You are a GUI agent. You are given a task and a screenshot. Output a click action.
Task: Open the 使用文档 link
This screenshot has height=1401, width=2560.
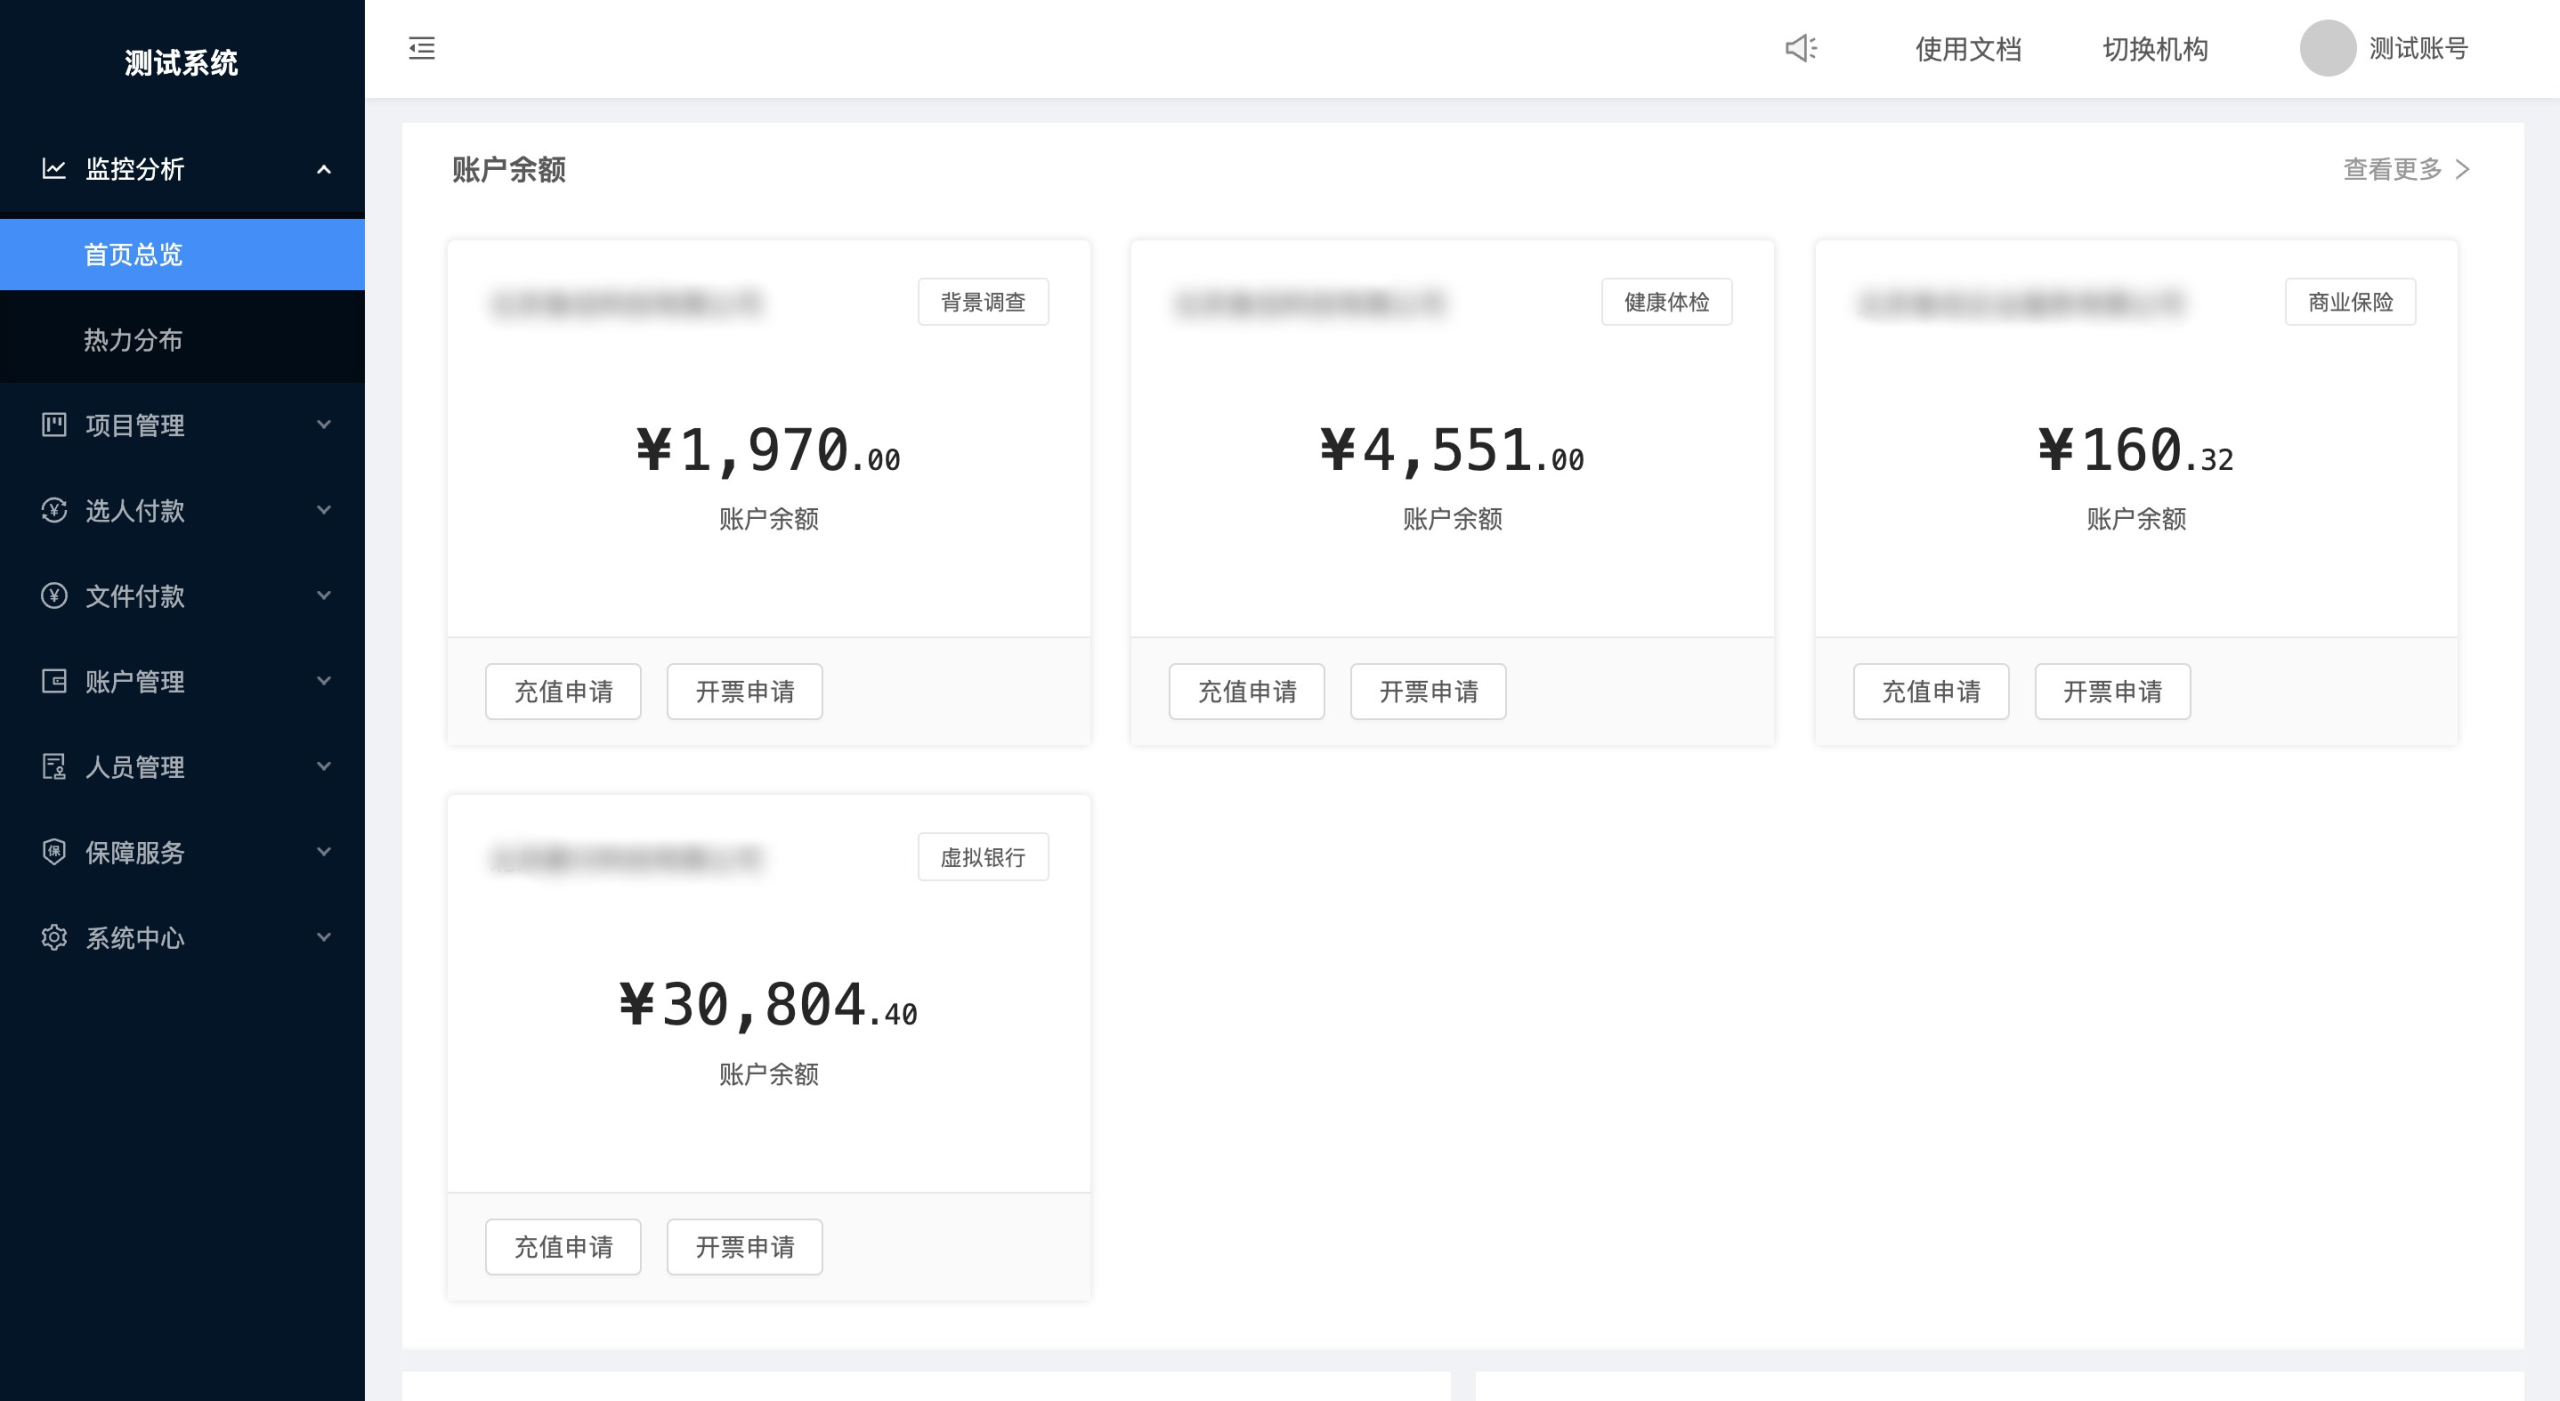[x=1968, y=49]
